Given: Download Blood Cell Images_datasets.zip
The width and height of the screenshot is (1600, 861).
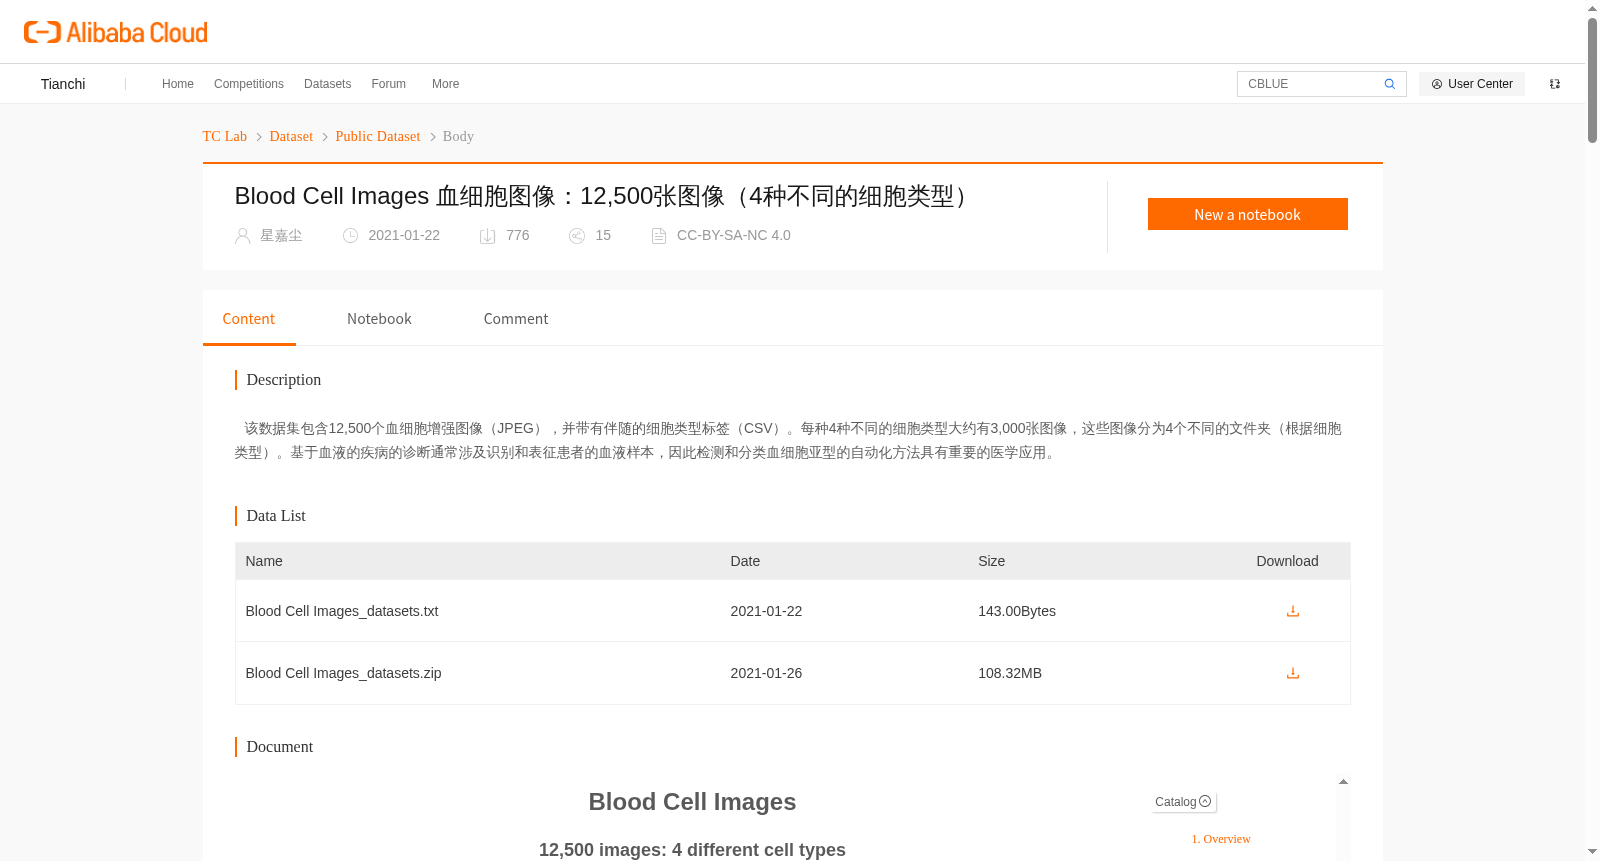Looking at the screenshot, I should pos(1292,673).
